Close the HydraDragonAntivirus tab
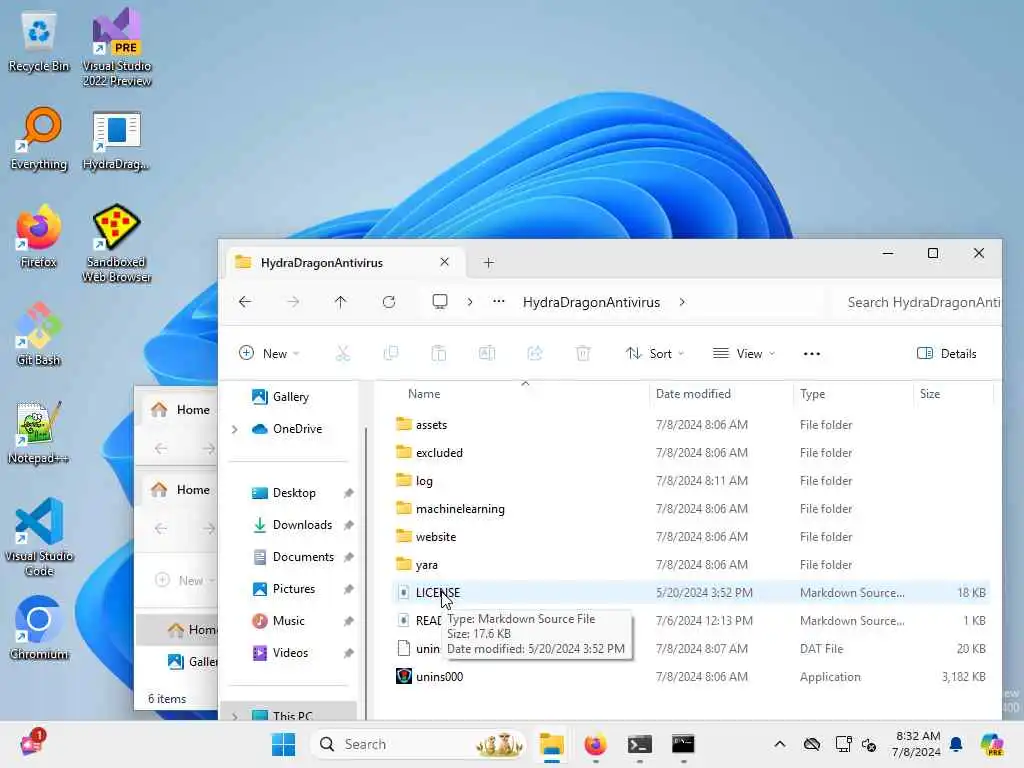This screenshot has width=1024, height=768. point(445,262)
